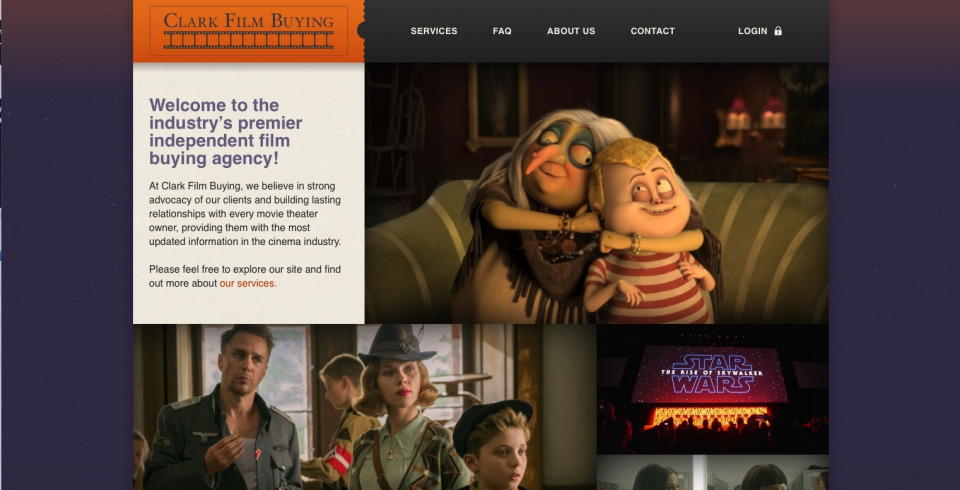This screenshot has width=960, height=490.
Task: Click the blond boy in striped shirt
Action: click(x=649, y=233)
